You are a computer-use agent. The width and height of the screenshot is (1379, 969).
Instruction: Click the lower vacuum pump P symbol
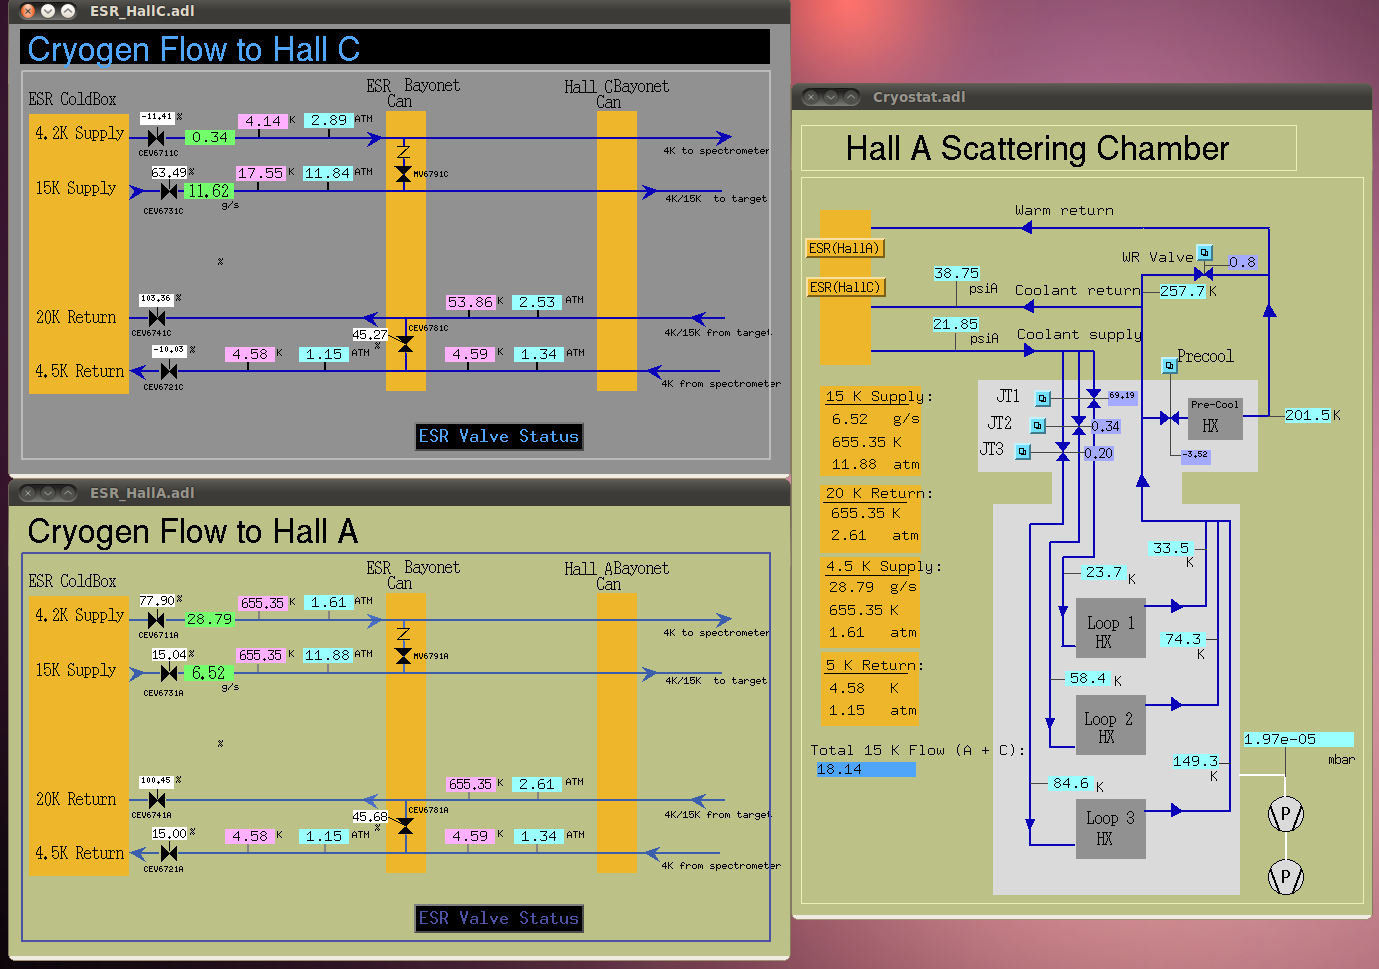tap(1286, 878)
